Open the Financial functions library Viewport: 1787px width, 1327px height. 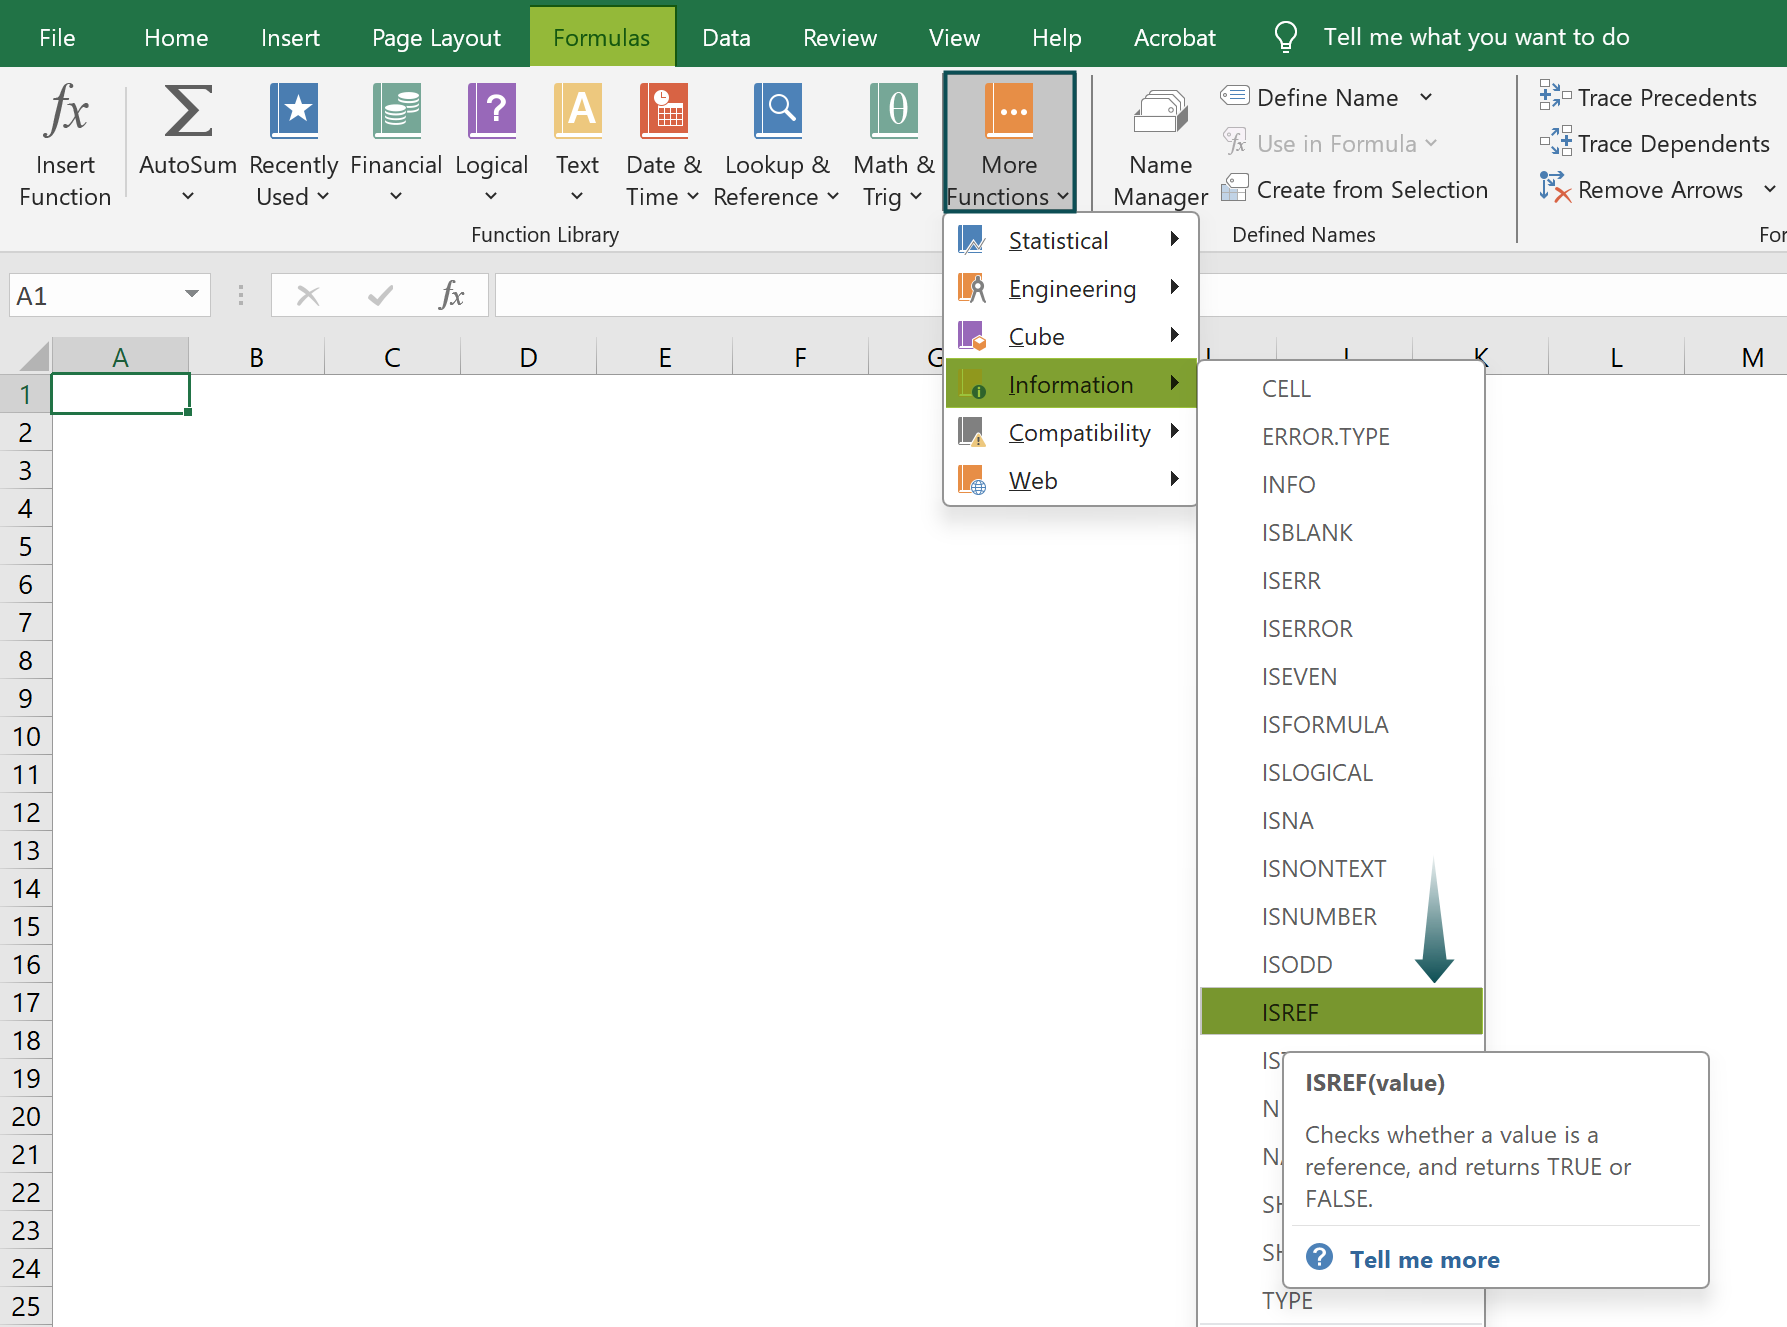396,143
